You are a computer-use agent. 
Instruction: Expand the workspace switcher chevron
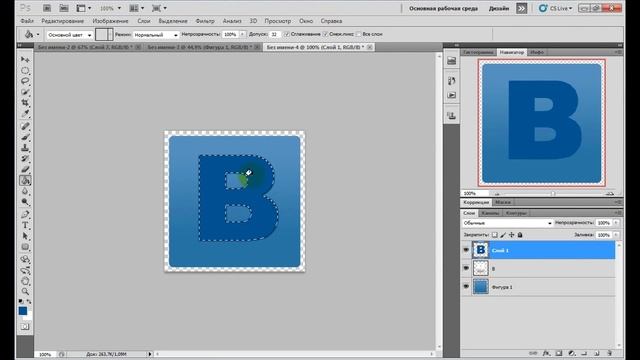pyautogui.click(x=522, y=8)
